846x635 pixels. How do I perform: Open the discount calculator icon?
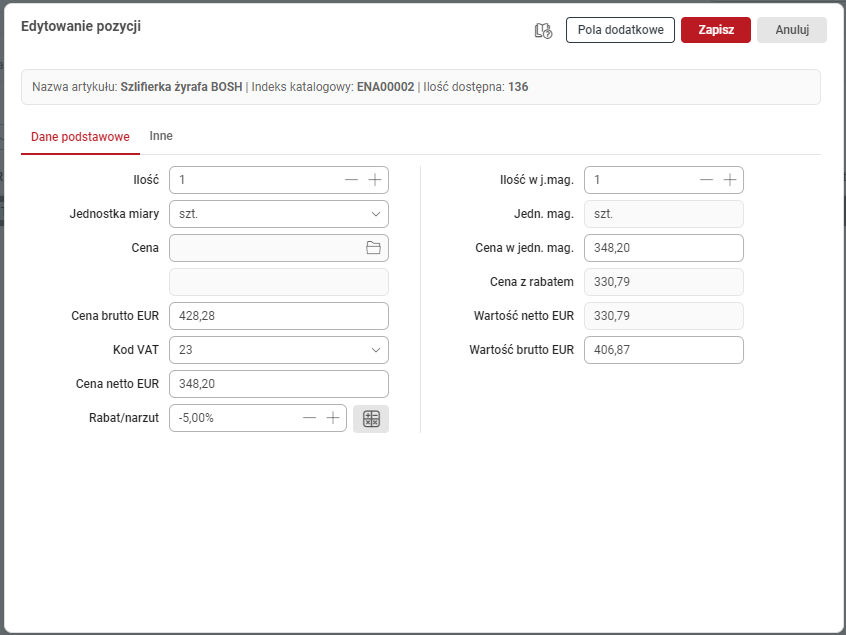tap(371, 419)
